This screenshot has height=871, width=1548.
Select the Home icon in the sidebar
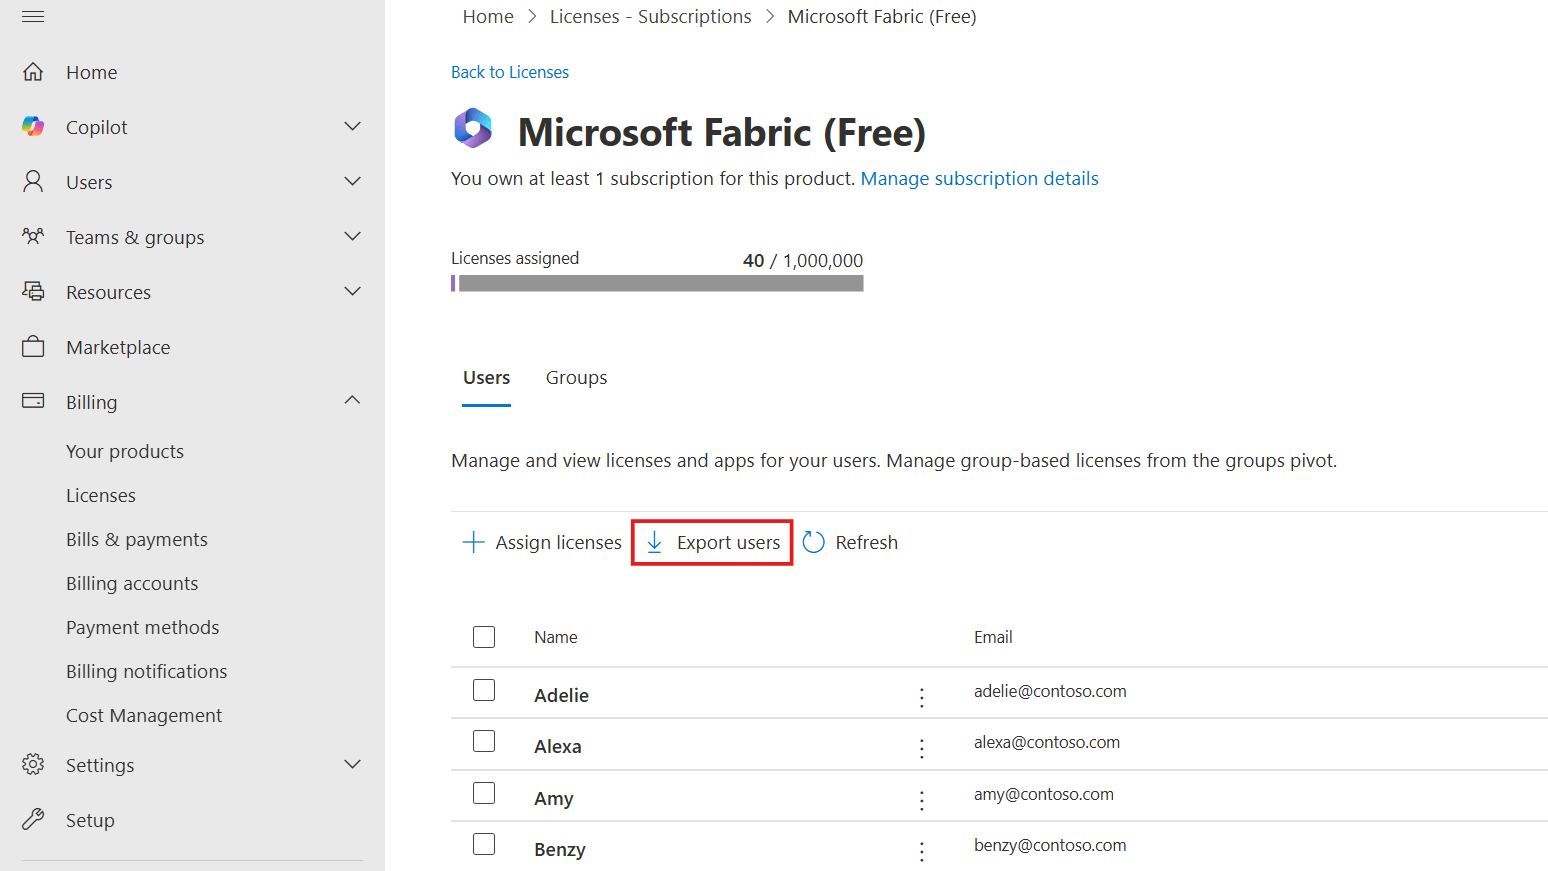point(33,71)
